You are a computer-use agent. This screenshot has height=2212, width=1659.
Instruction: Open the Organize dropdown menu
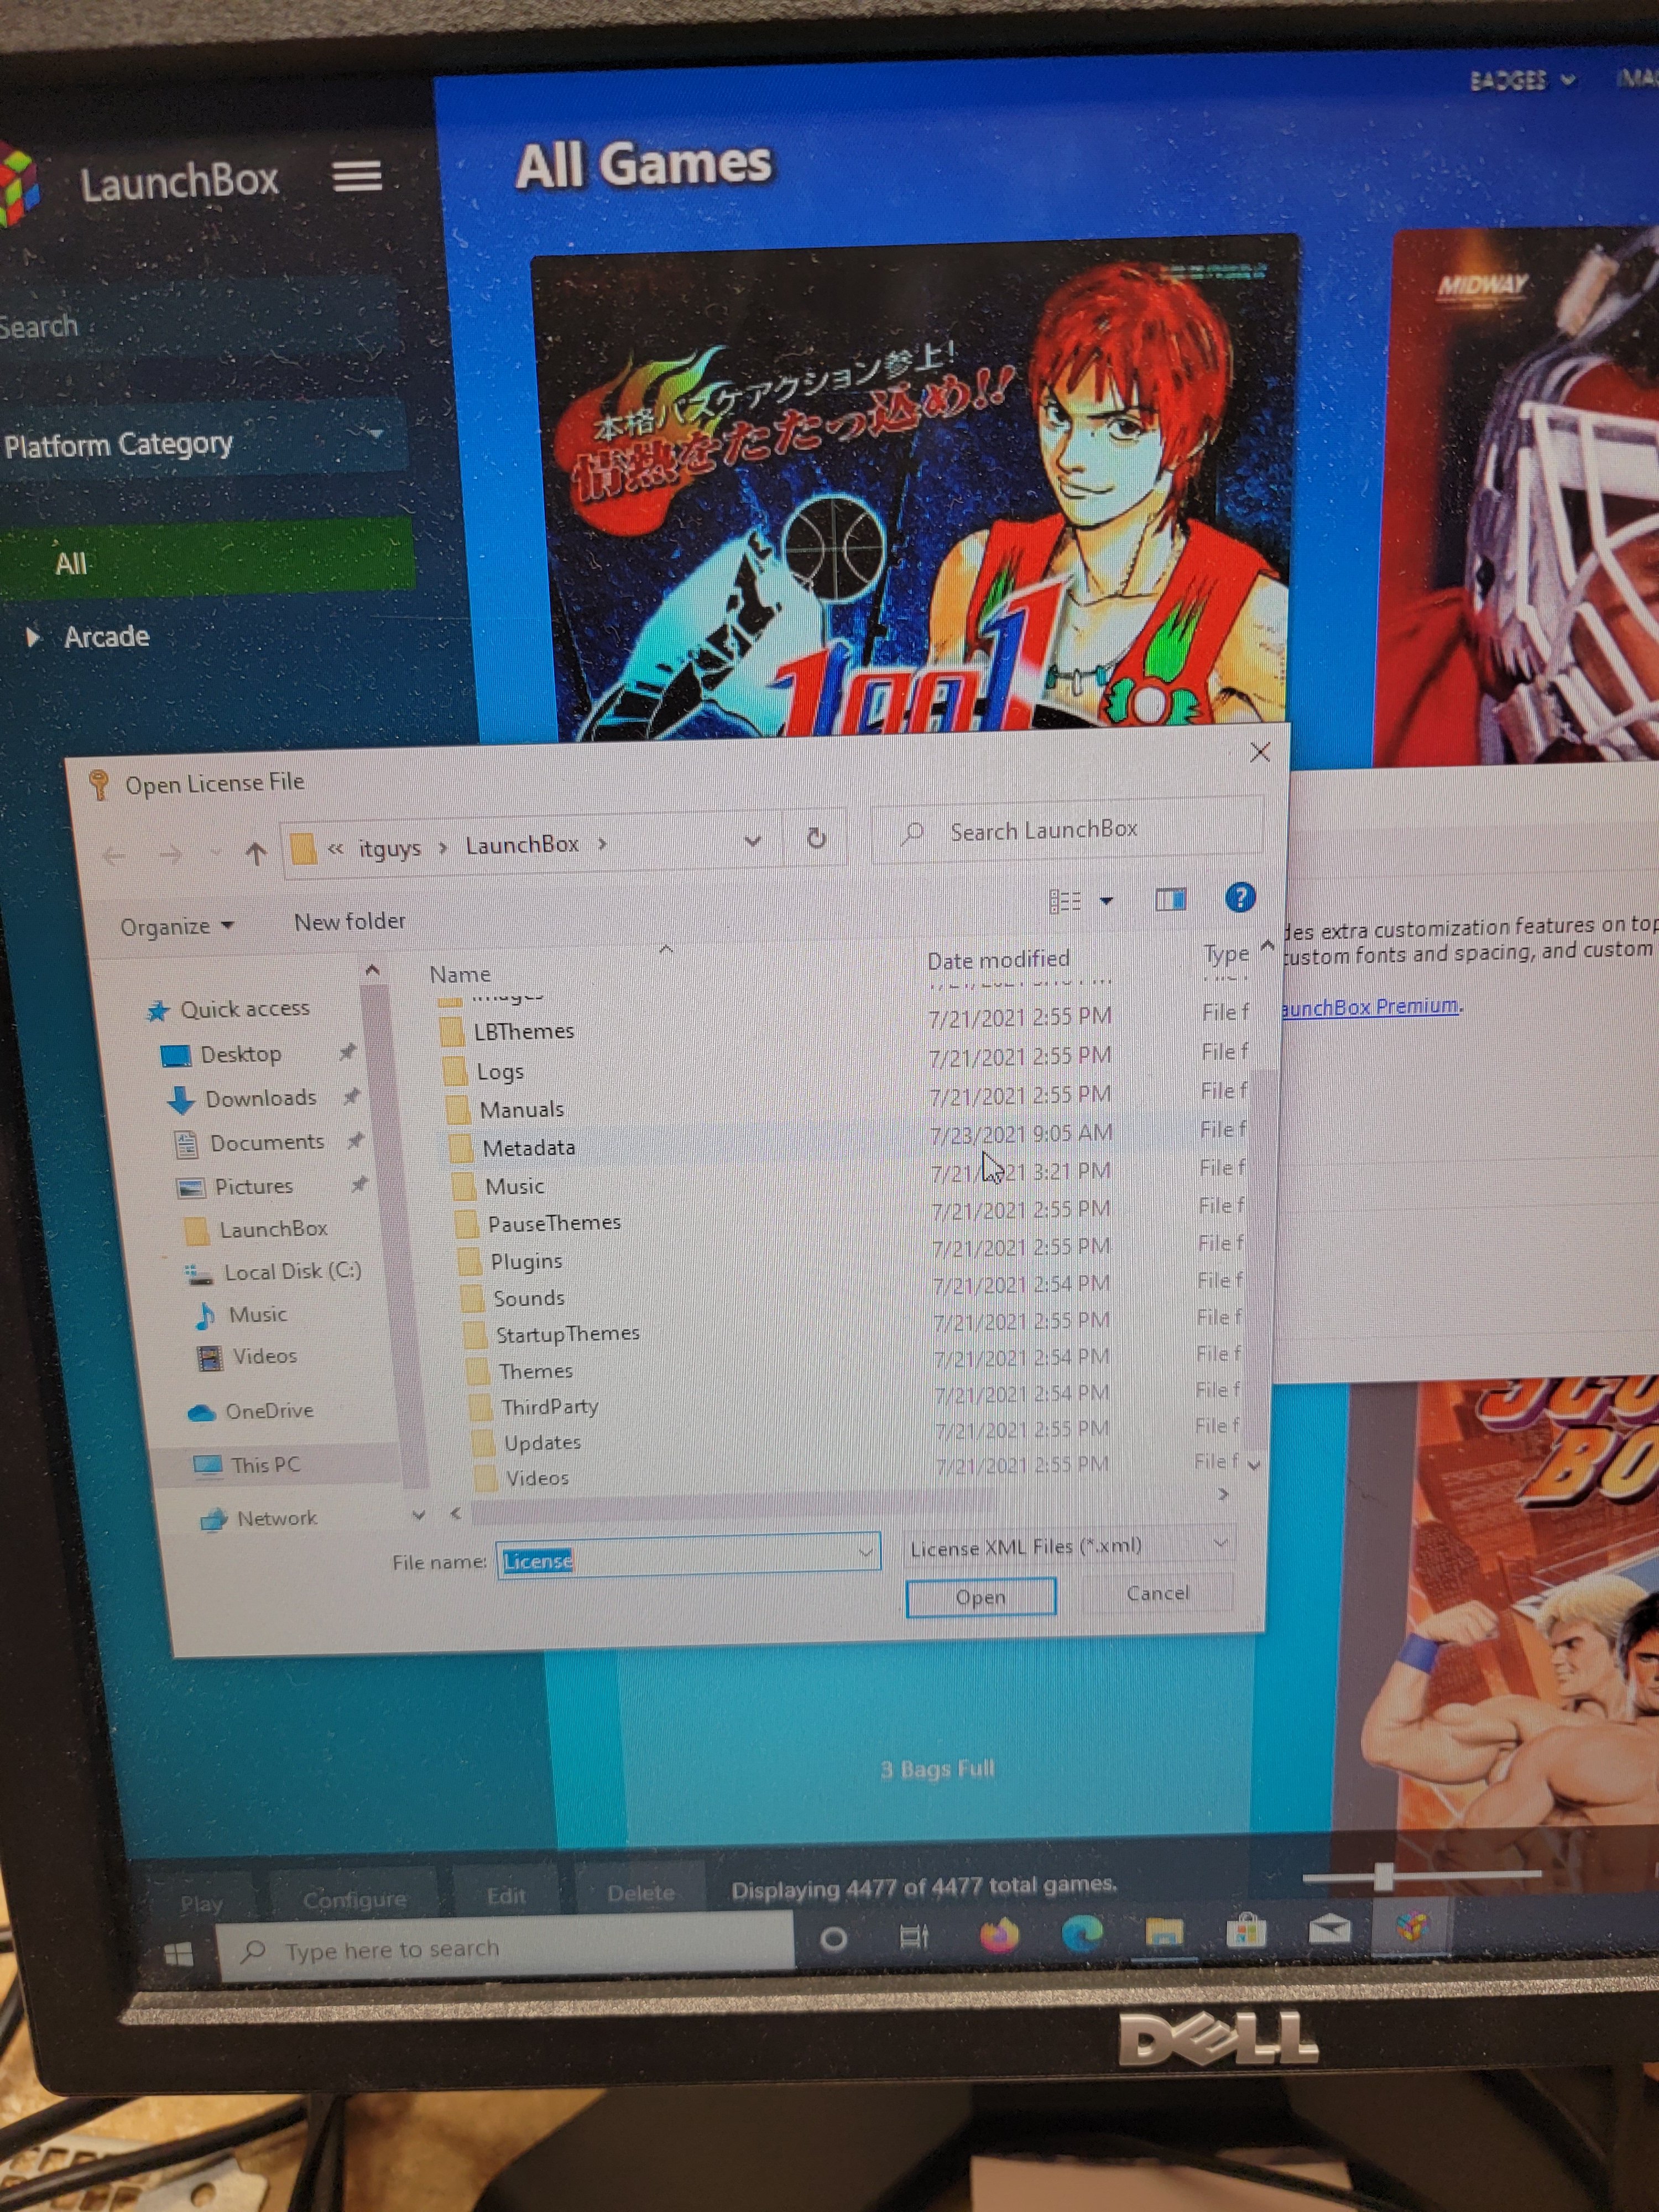pos(177,927)
